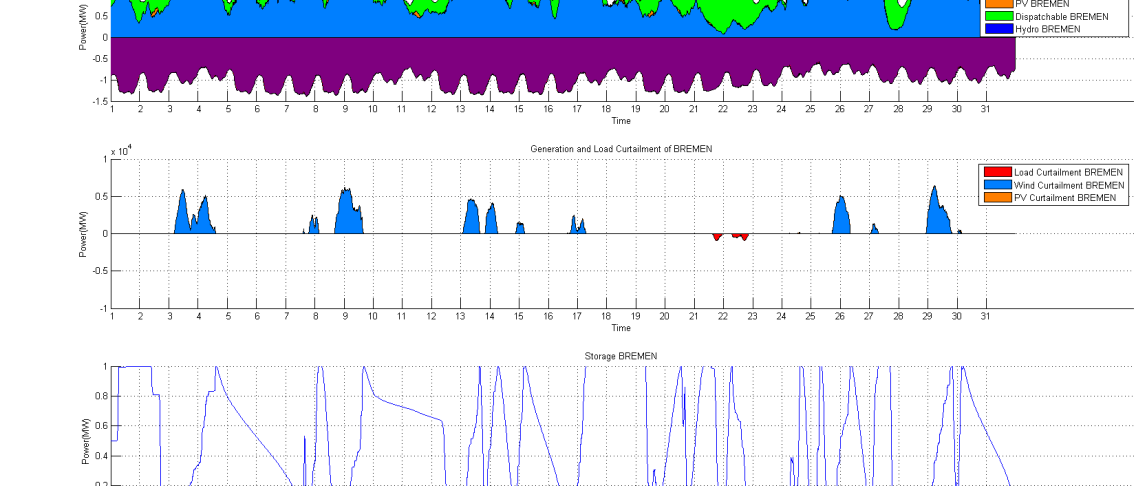Select the Hydro BREMEN legend label
This screenshot has width=1136, height=486.
[1048, 30]
